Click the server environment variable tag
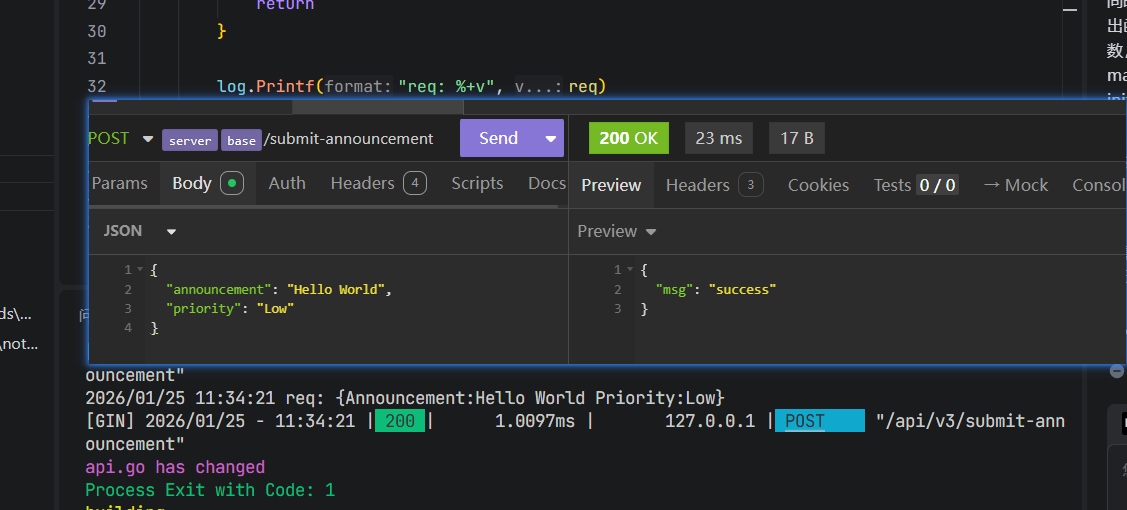Screen dimensions: 1127x510 pyautogui.click(x=190, y=140)
